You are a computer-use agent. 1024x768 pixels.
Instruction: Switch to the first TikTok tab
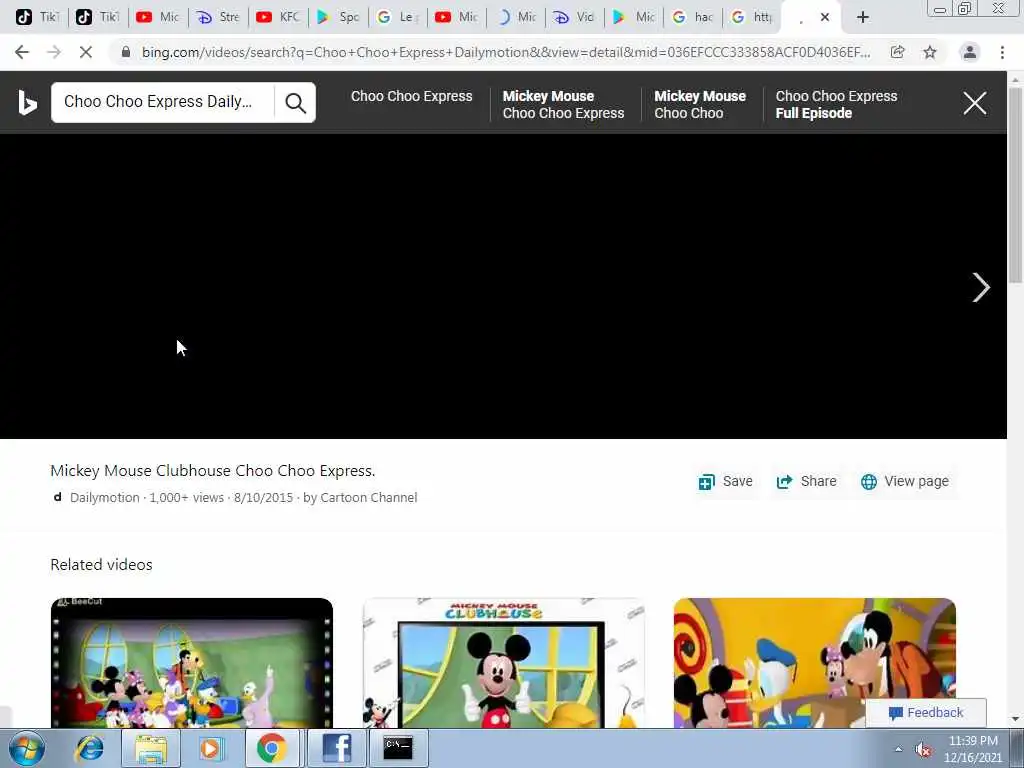[x=37, y=17]
